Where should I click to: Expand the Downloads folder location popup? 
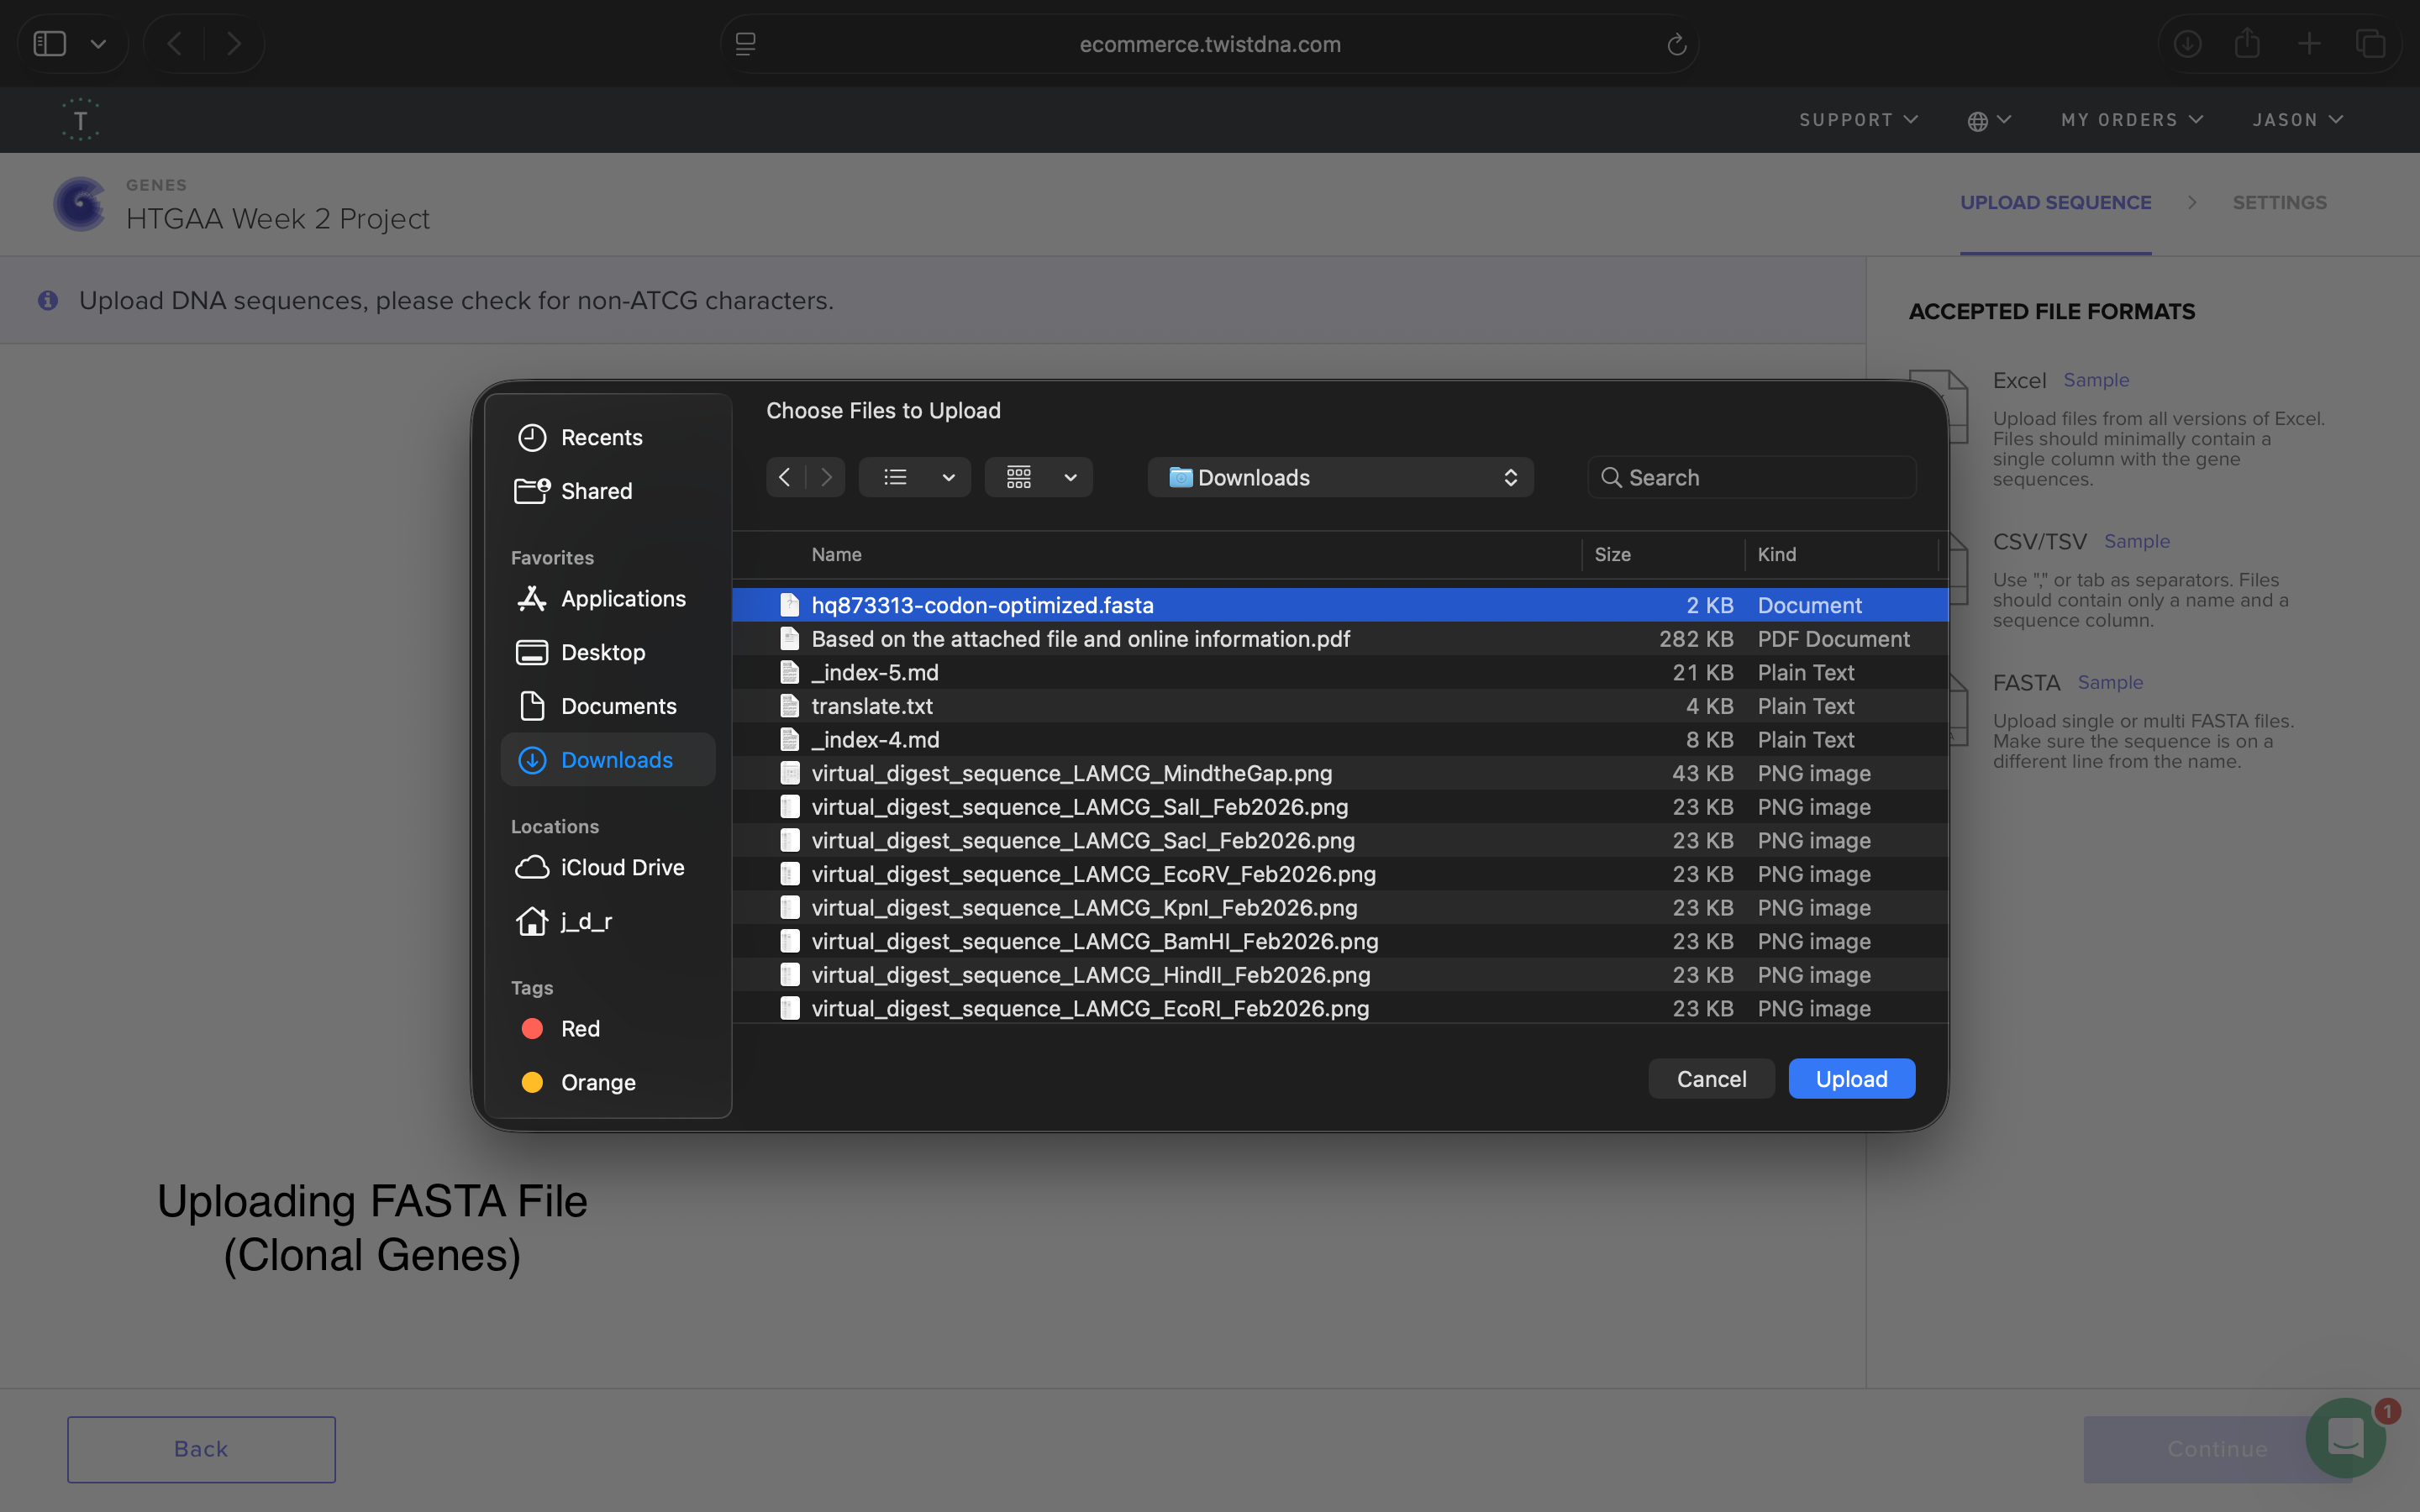click(1340, 477)
